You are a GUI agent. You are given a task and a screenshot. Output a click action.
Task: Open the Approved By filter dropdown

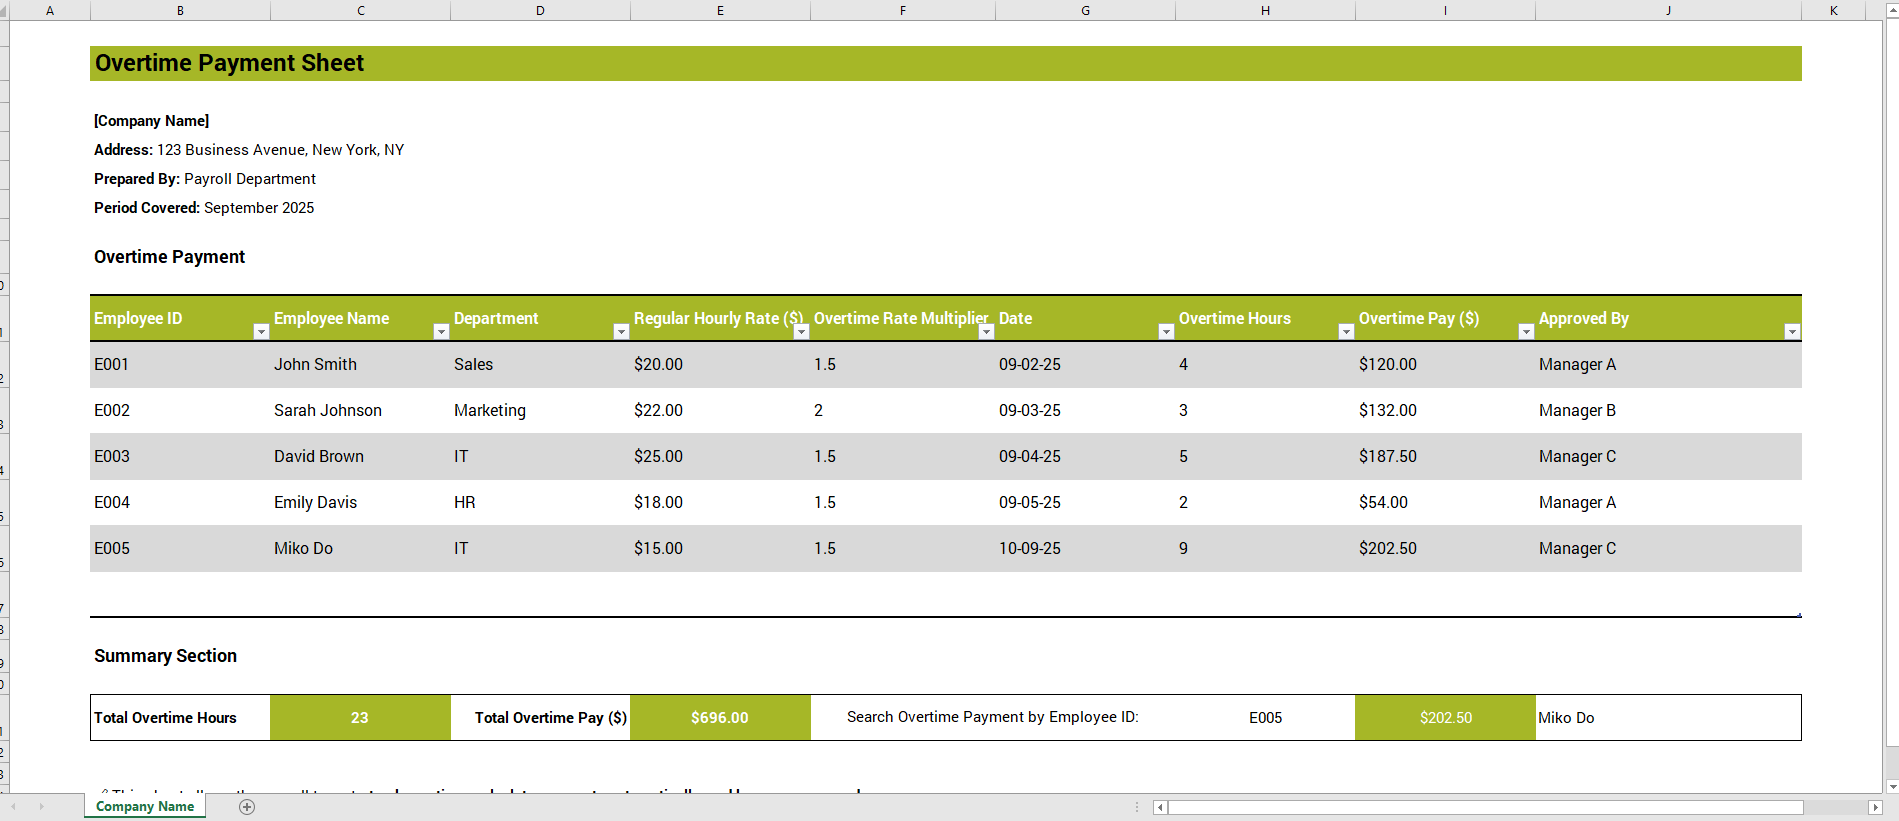(1792, 332)
